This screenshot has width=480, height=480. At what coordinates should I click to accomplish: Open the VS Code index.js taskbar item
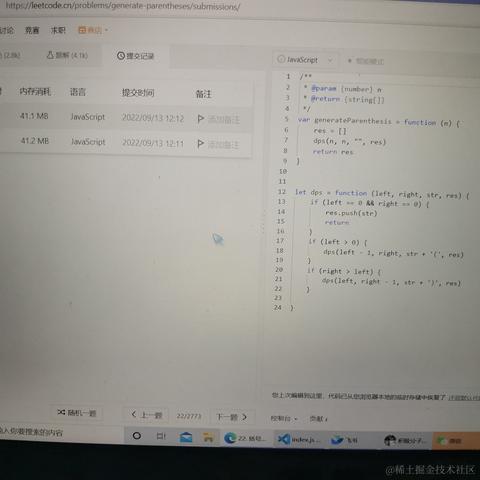click(299, 439)
